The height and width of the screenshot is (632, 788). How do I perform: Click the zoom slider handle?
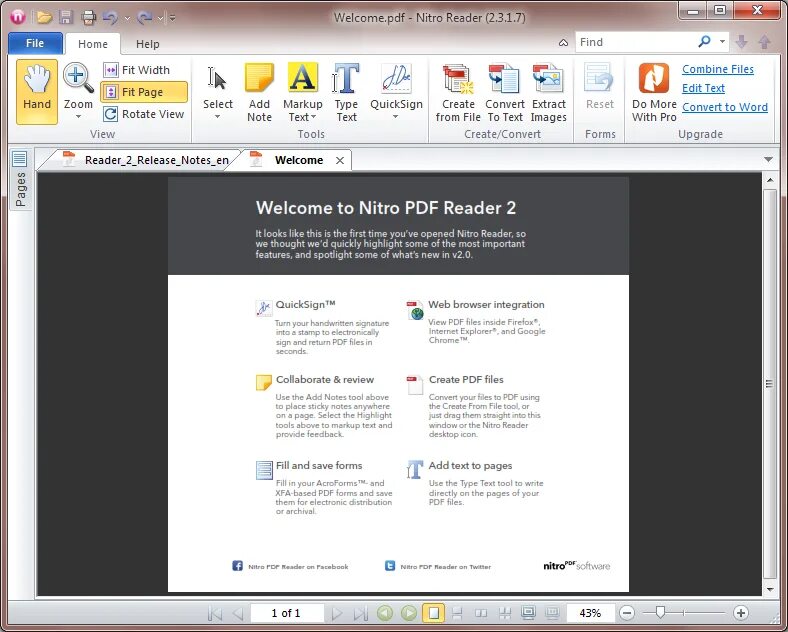click(x=661, y=612)
